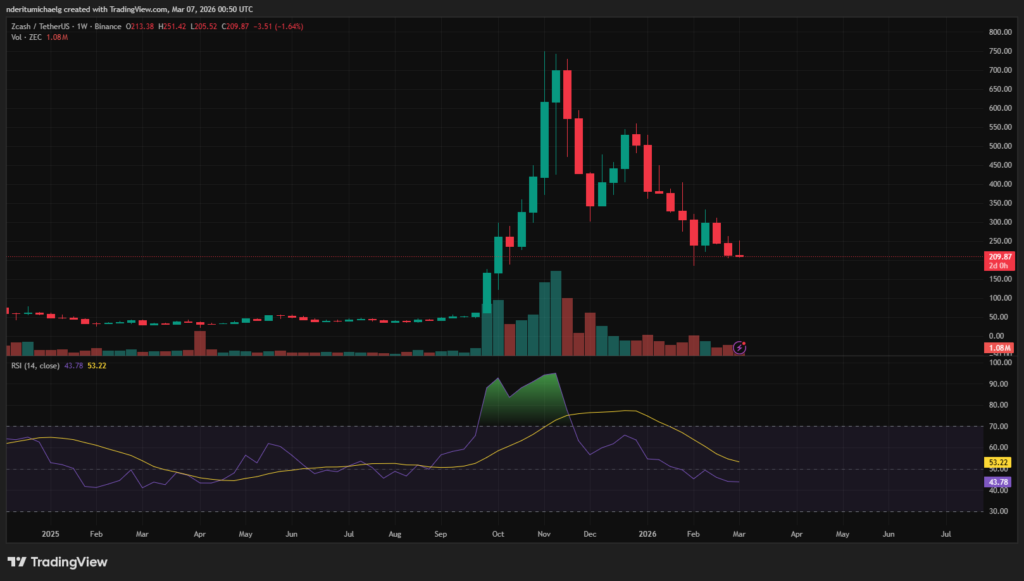Select the 2026 label on the time axis
Viewport: 1024px width, 581px height.
(x=647, y=534)
